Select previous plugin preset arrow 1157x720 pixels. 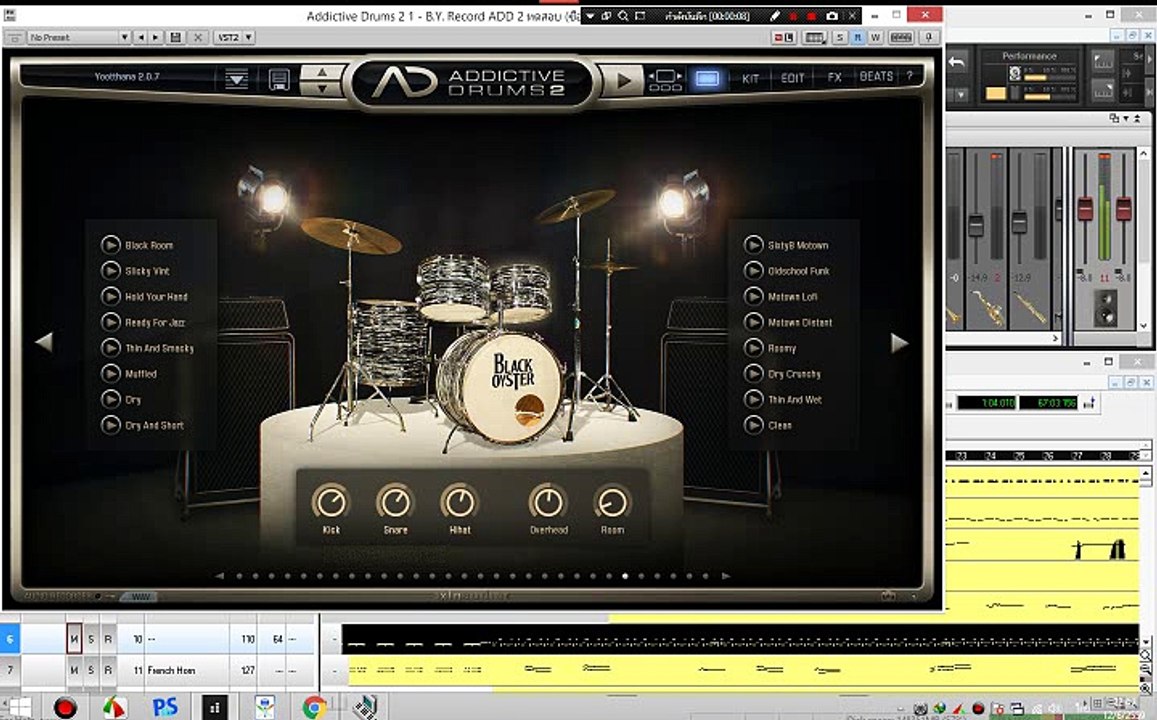(x=141, y=37)
